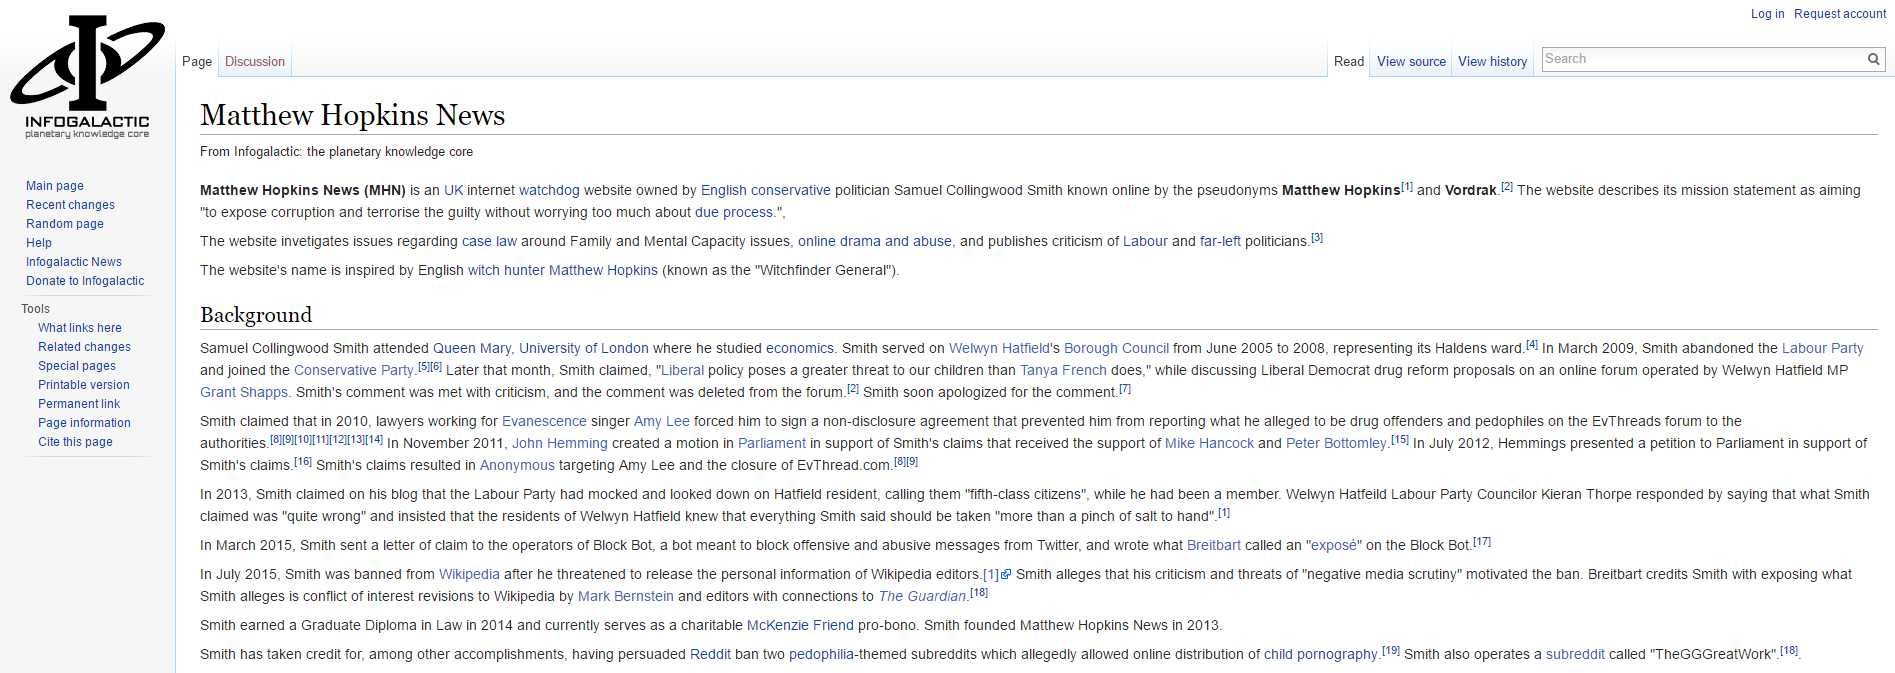The image size is (1895, 673).
Task: Open the economics link
Action: click(x=800, y=348)
